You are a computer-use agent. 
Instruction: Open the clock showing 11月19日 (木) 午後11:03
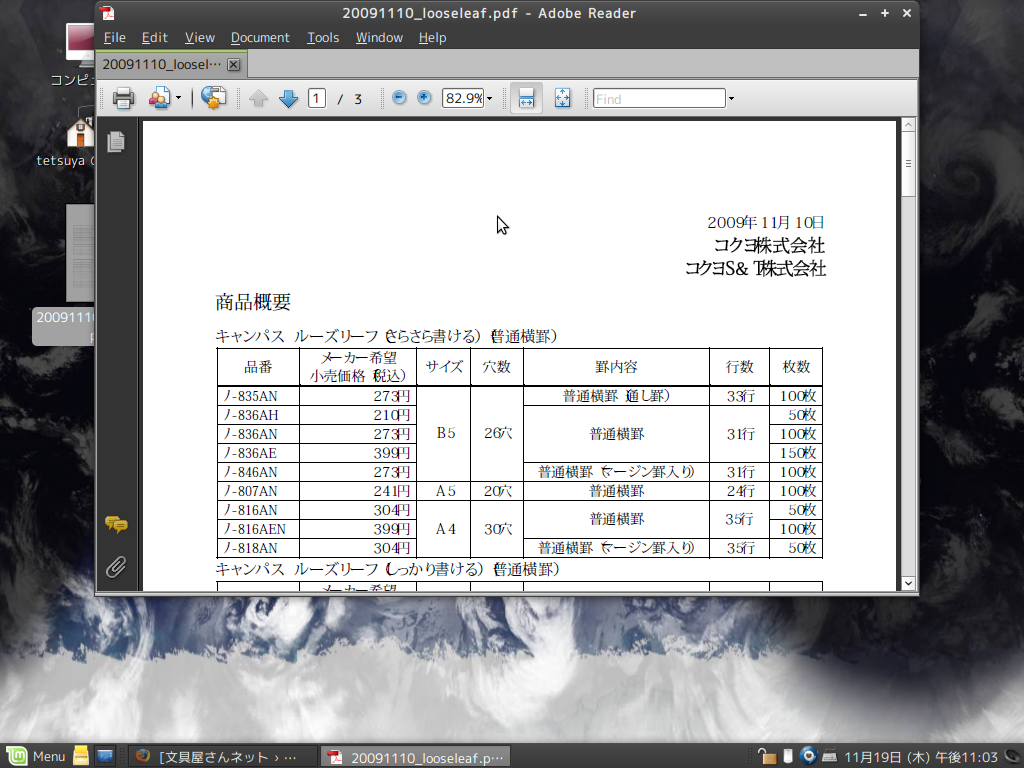point(921,757)
